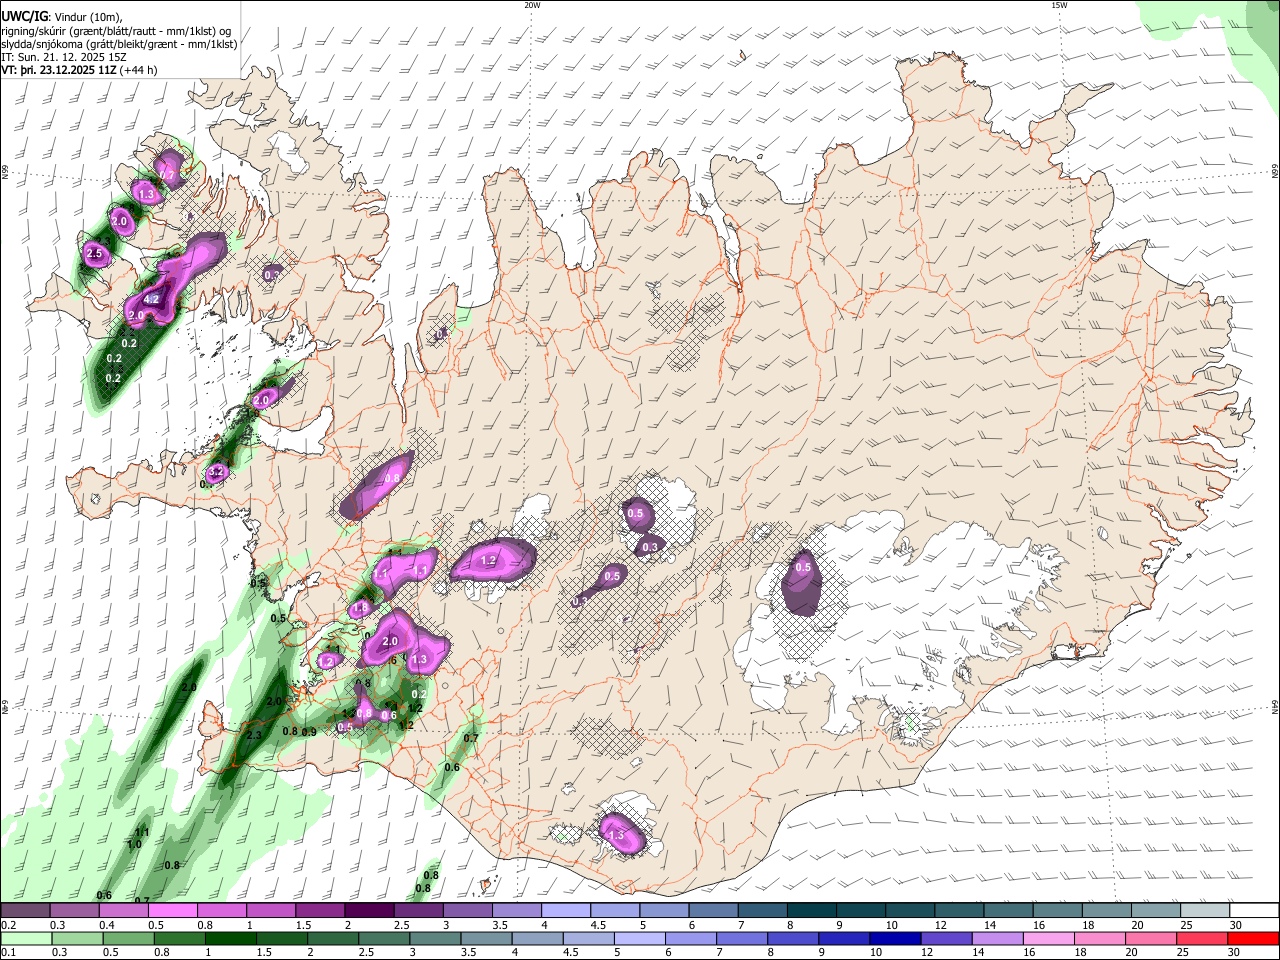This screenshot has width=1280, height=960.
Task: Click the '15W' longitude label
Action: (1059, 5)
